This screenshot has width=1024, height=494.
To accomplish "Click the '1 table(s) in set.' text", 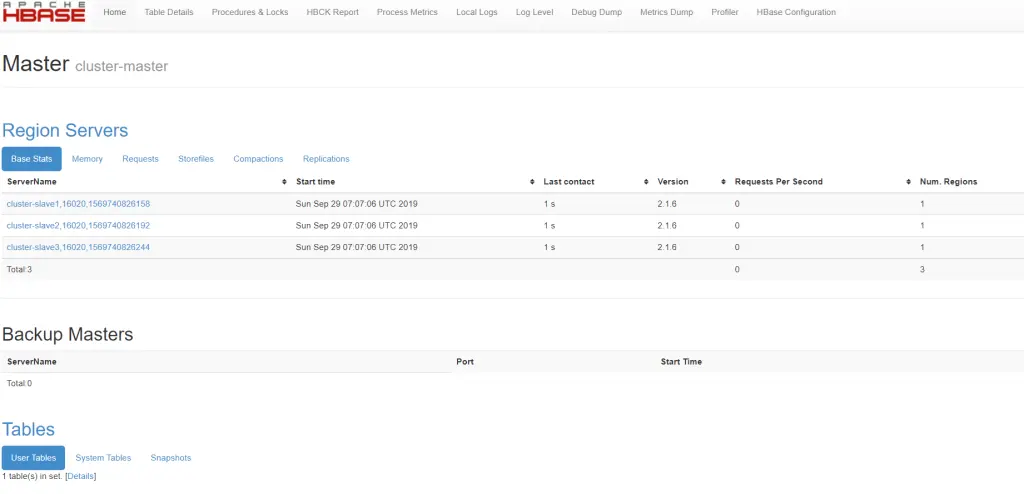I will 33,476.
